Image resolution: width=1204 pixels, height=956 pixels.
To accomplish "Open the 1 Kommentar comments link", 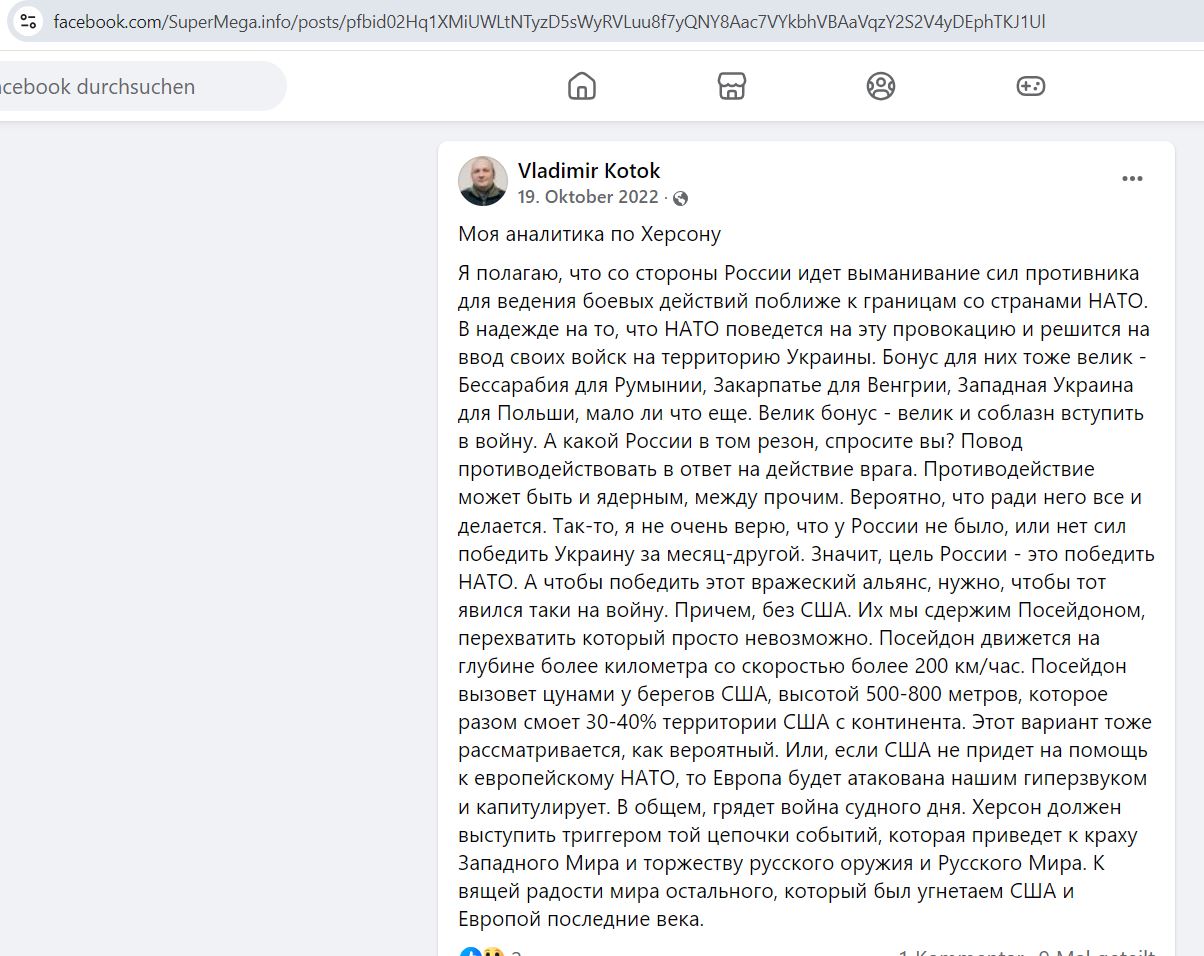I will click(x=961, y=951).
